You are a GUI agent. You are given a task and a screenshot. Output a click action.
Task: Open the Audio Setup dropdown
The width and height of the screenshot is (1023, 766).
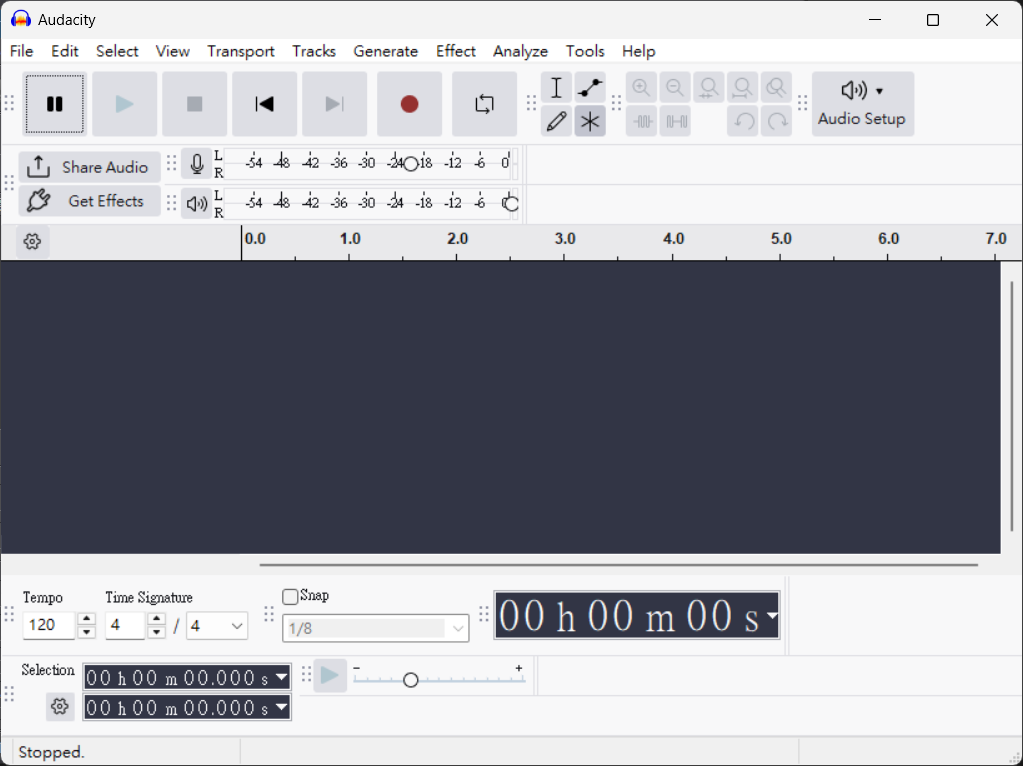[862, 104]
